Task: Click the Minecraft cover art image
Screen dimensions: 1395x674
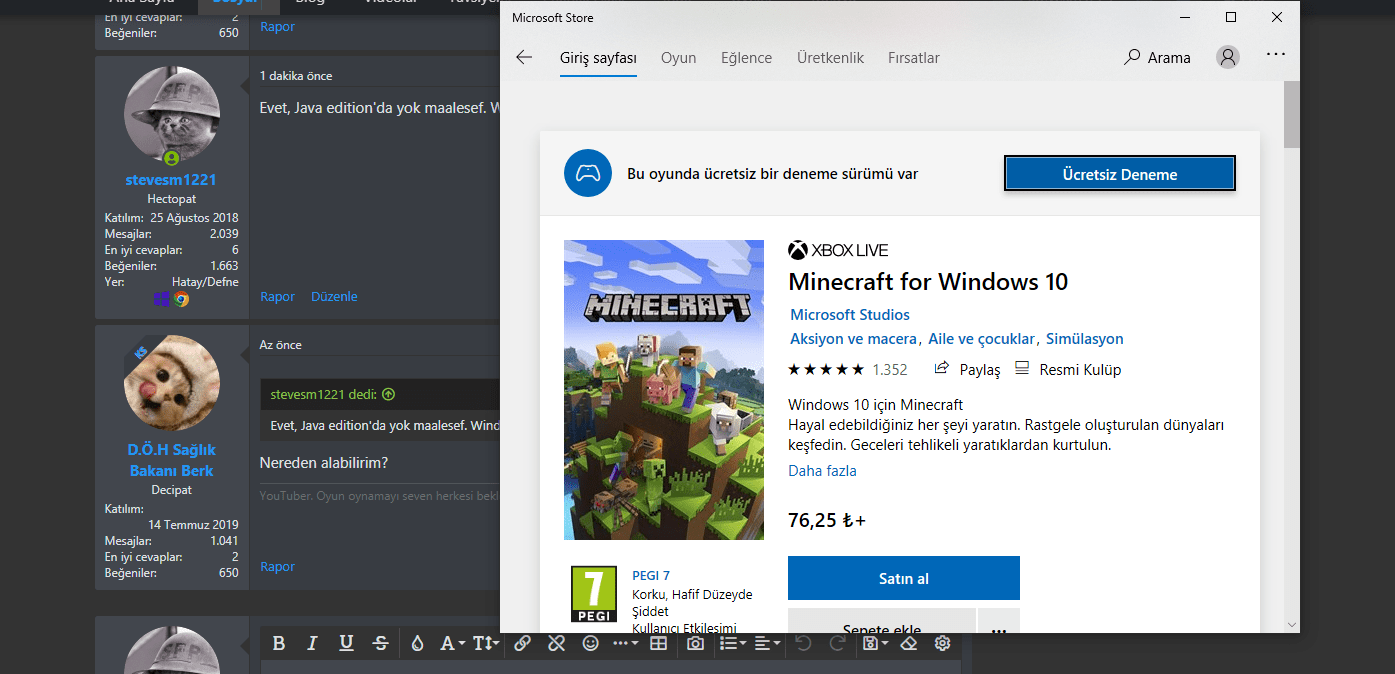Action: pyautogui.click(x=664, y=390)
